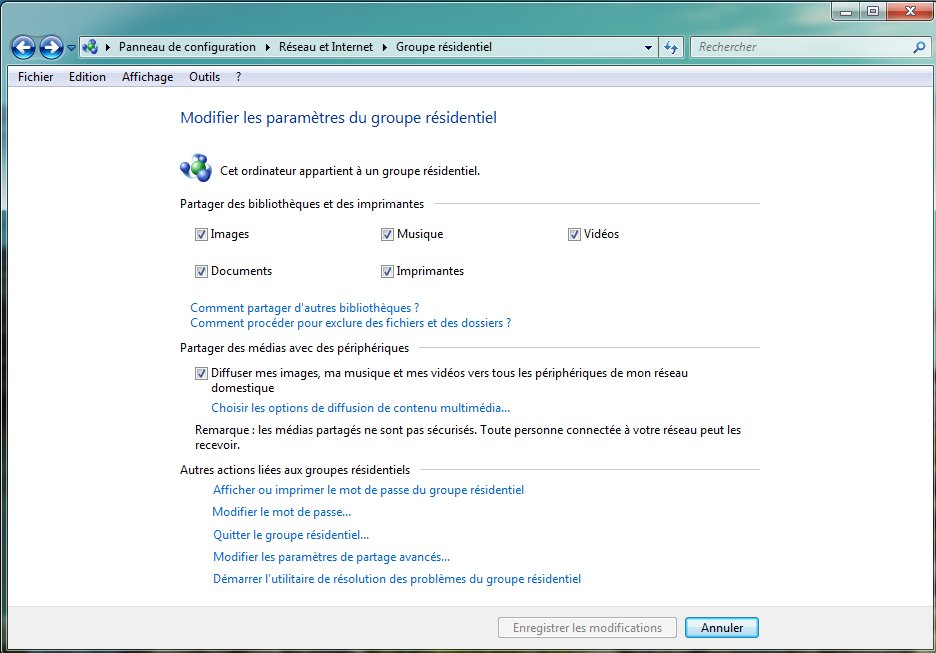Start the résolution des problèmes utility link
Image resolution: width=936 pixels, height=653 pixels.
pyautogui.click(x=397, y=579)
